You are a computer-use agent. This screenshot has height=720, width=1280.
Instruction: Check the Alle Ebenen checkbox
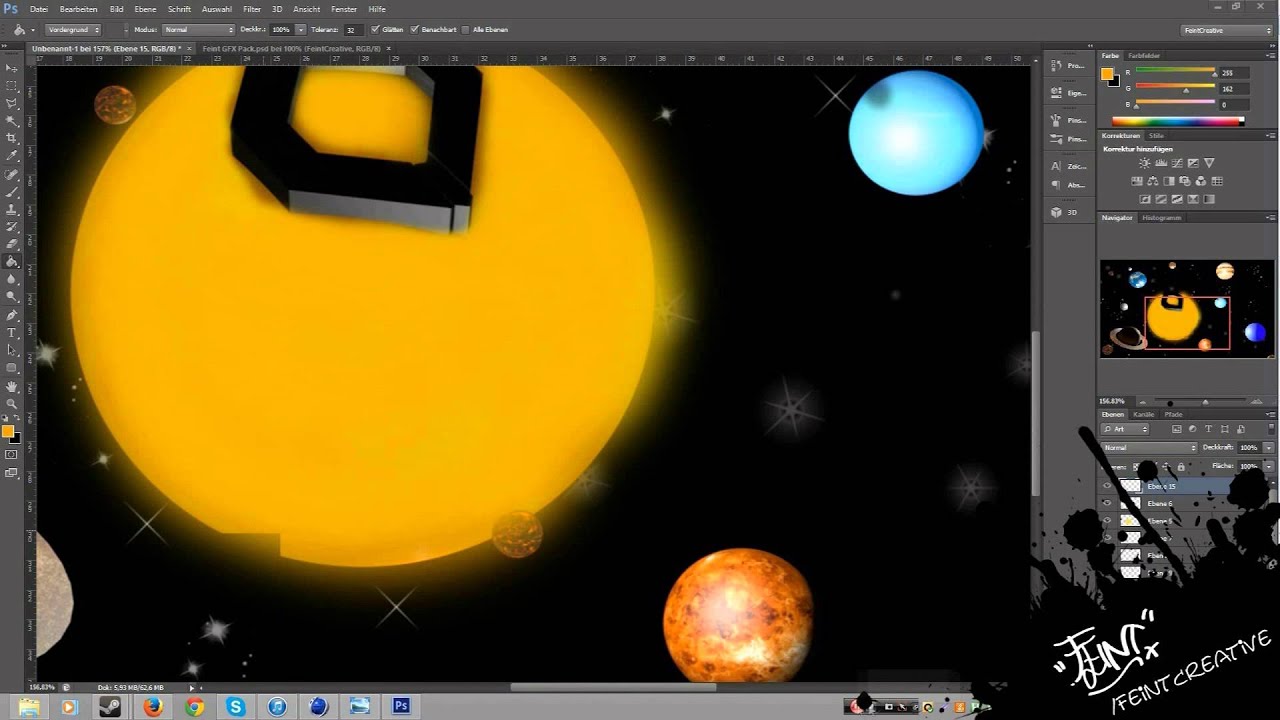(465, 30)
